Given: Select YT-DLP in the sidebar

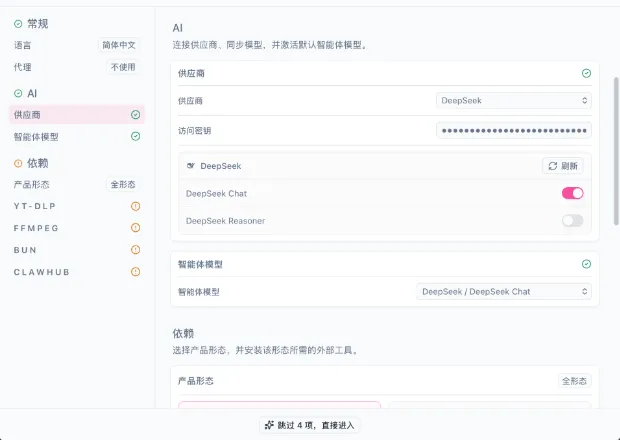Looking at the screenshot, I should [77, 206].
